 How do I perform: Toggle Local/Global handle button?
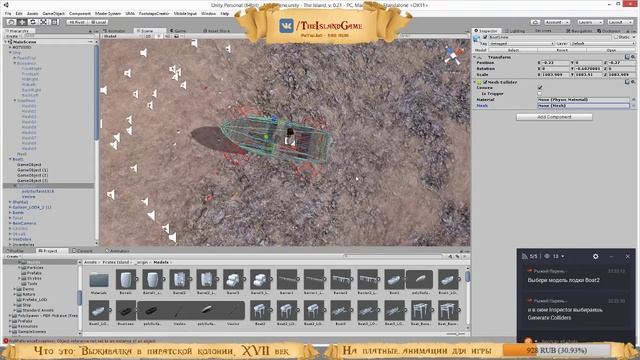tap(98, 22)
